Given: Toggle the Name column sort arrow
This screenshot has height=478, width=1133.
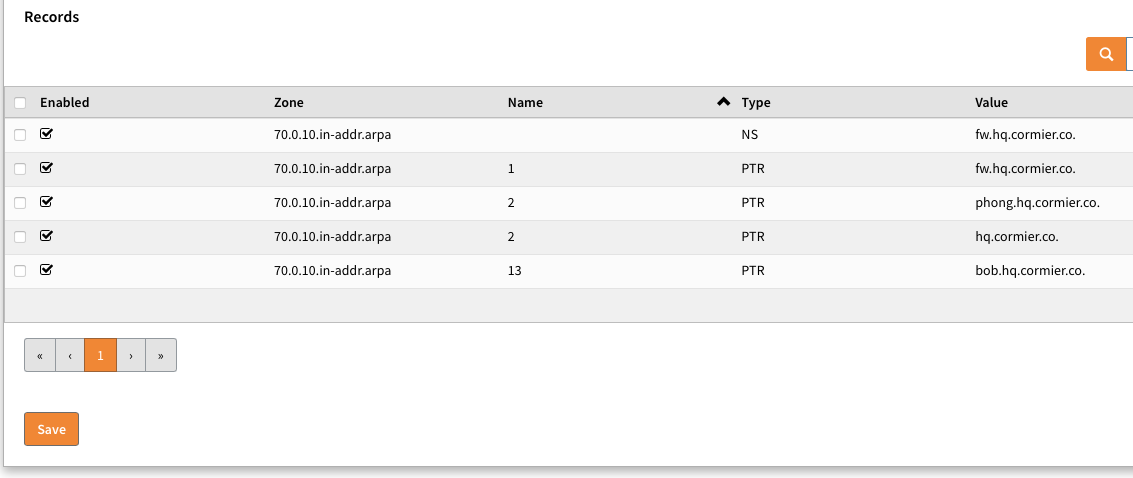Looking at the screenshot, I should pyautogui.click(x=723, y=102).
